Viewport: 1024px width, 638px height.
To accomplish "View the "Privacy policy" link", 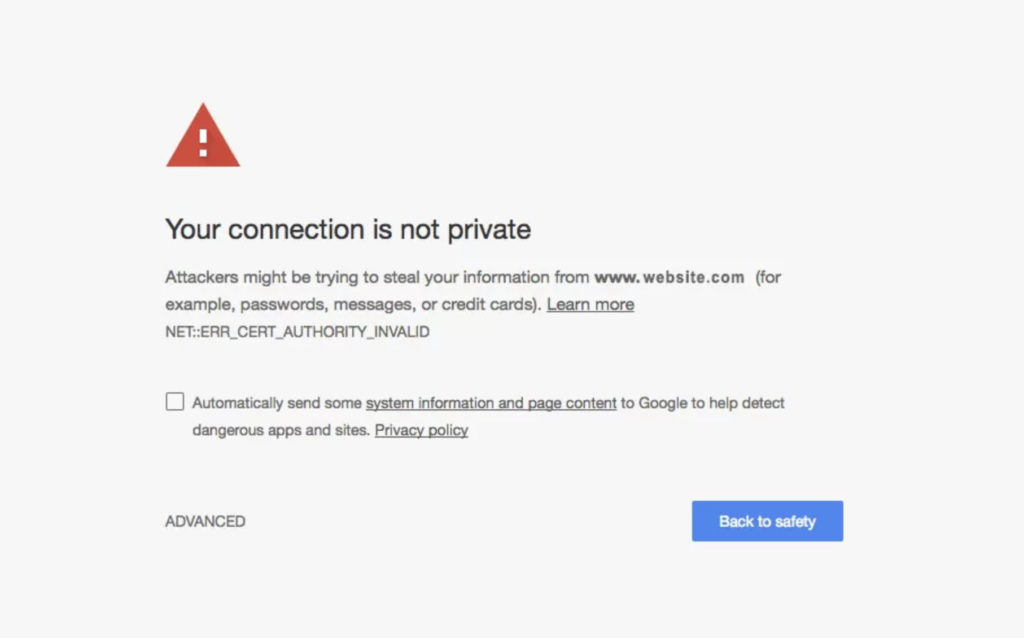I will tap(421, 430).
